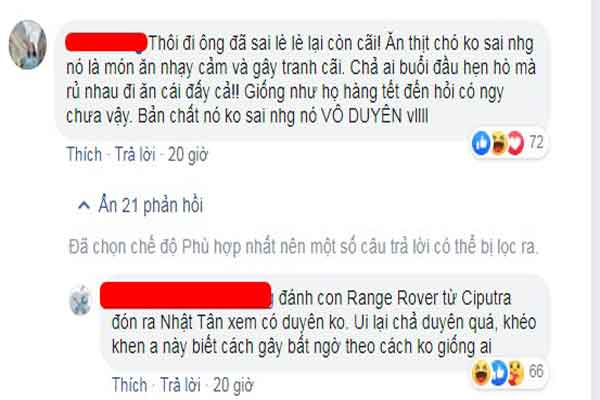The image size is (600, 400).
Task: Collapse replies via the Ẩn 21 phản hồi chevron
Action: coord(84,206)
